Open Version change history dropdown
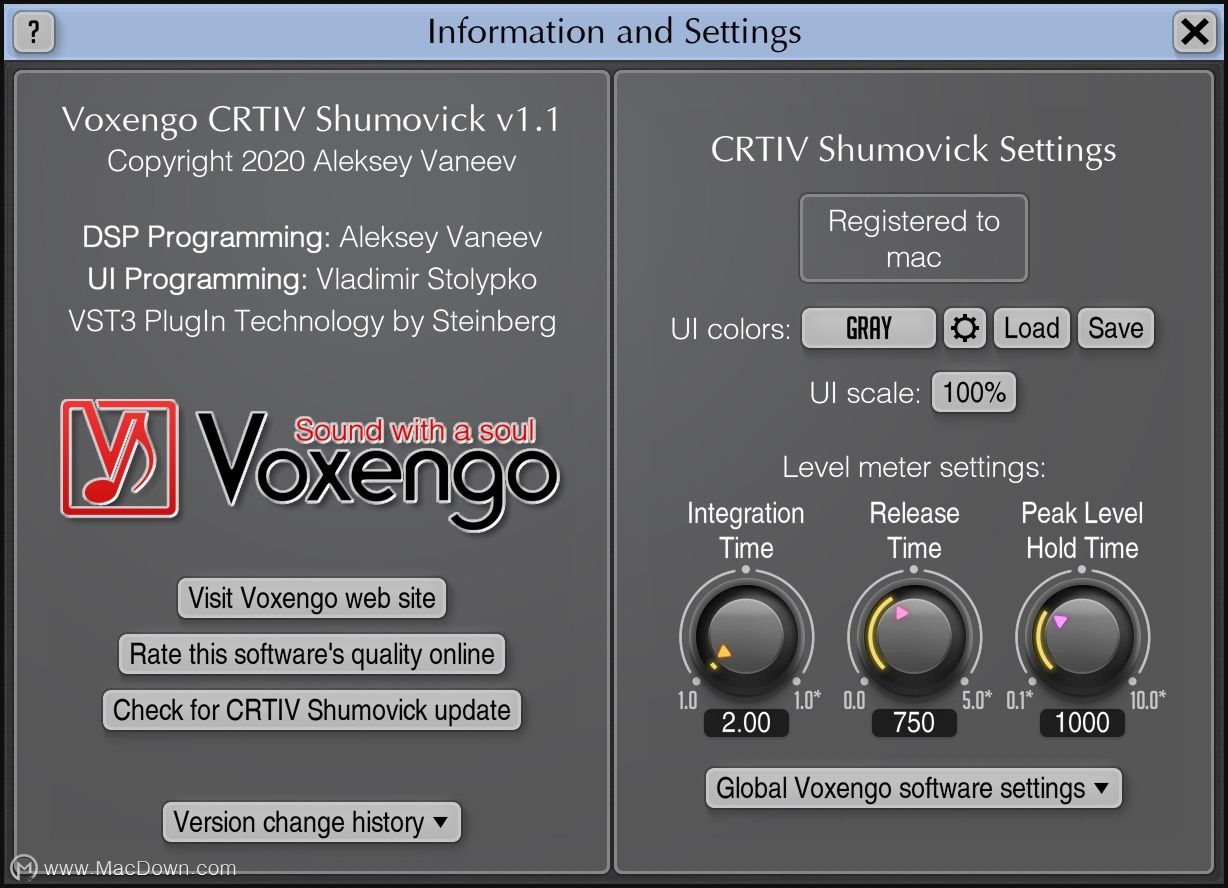 click(x=312, y=822)
